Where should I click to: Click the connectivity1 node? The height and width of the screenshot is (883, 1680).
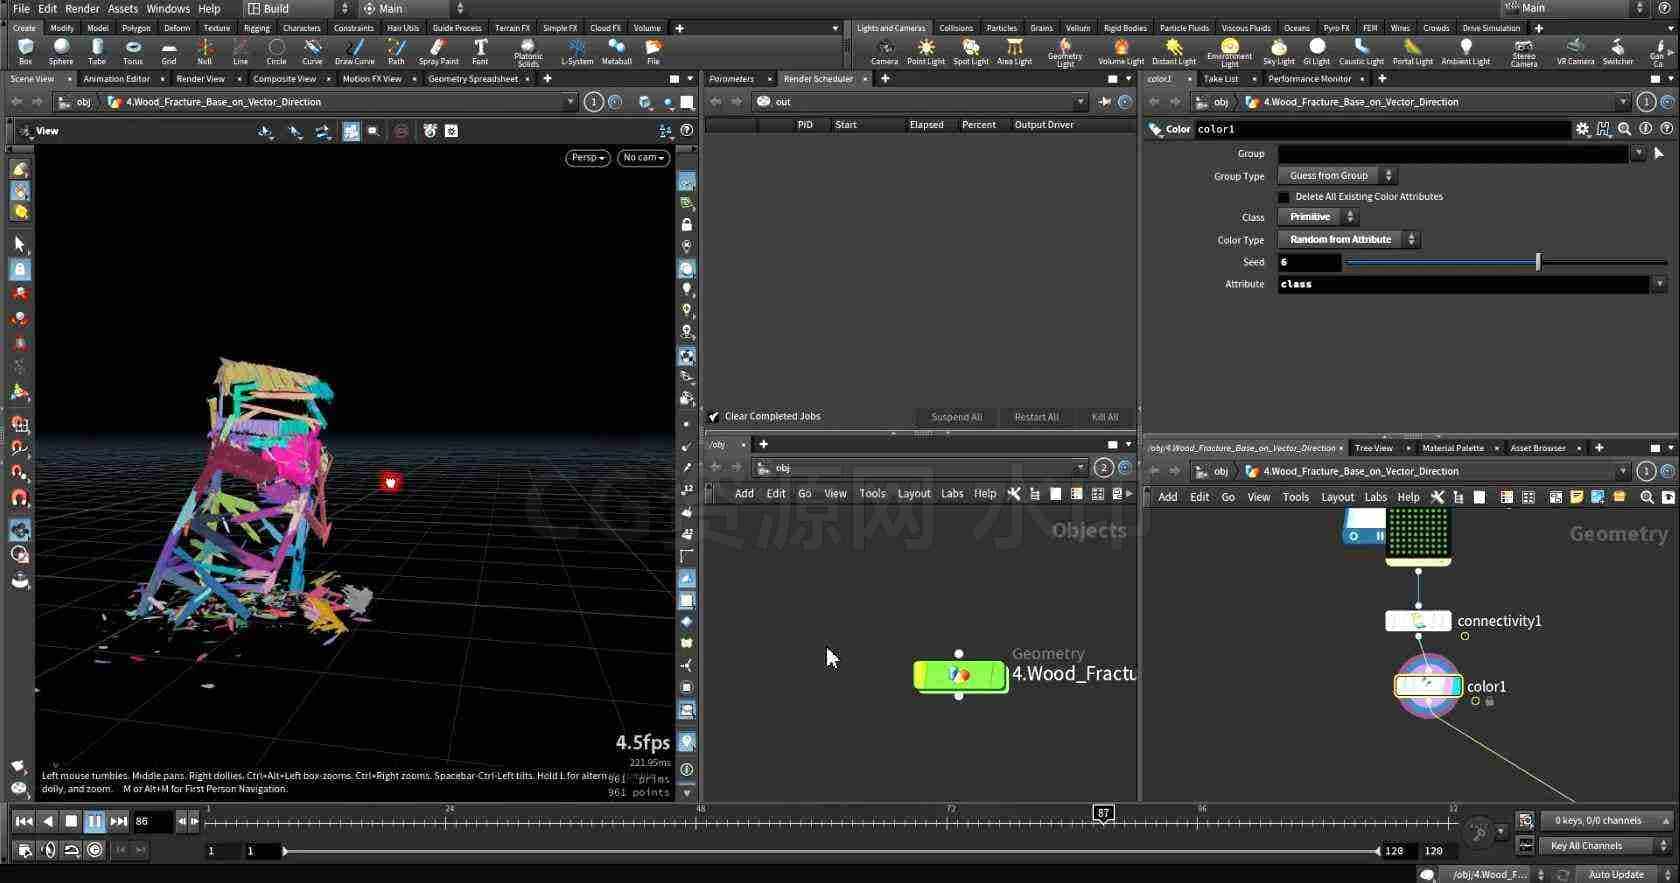click(1418, 621)
